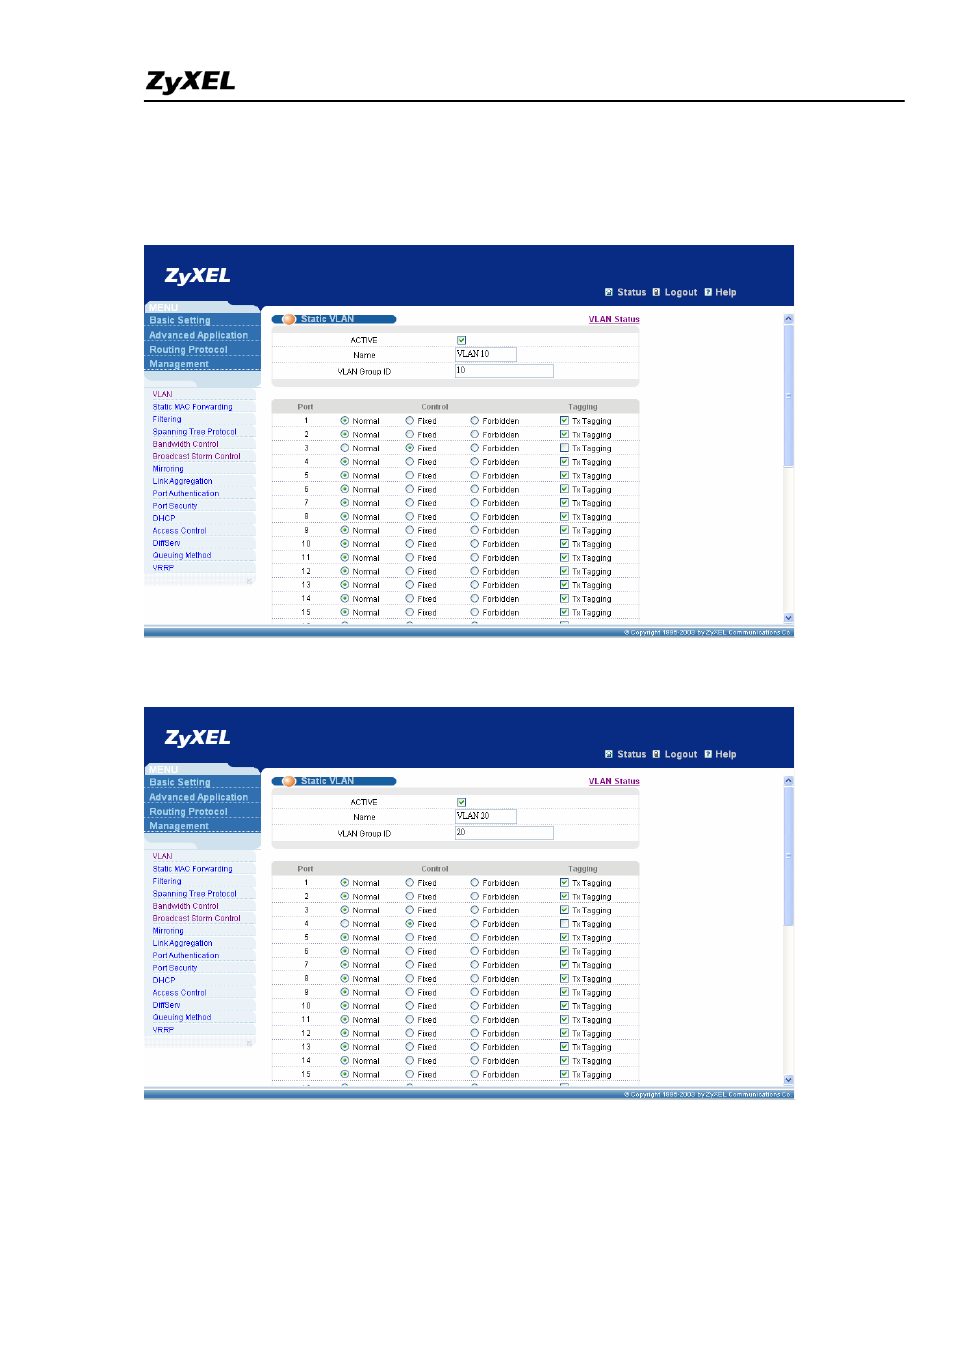The image size is (954, 1350).
Task: Click Mirroring link in VLAN20 screenshot
Action: coord(168,931)
